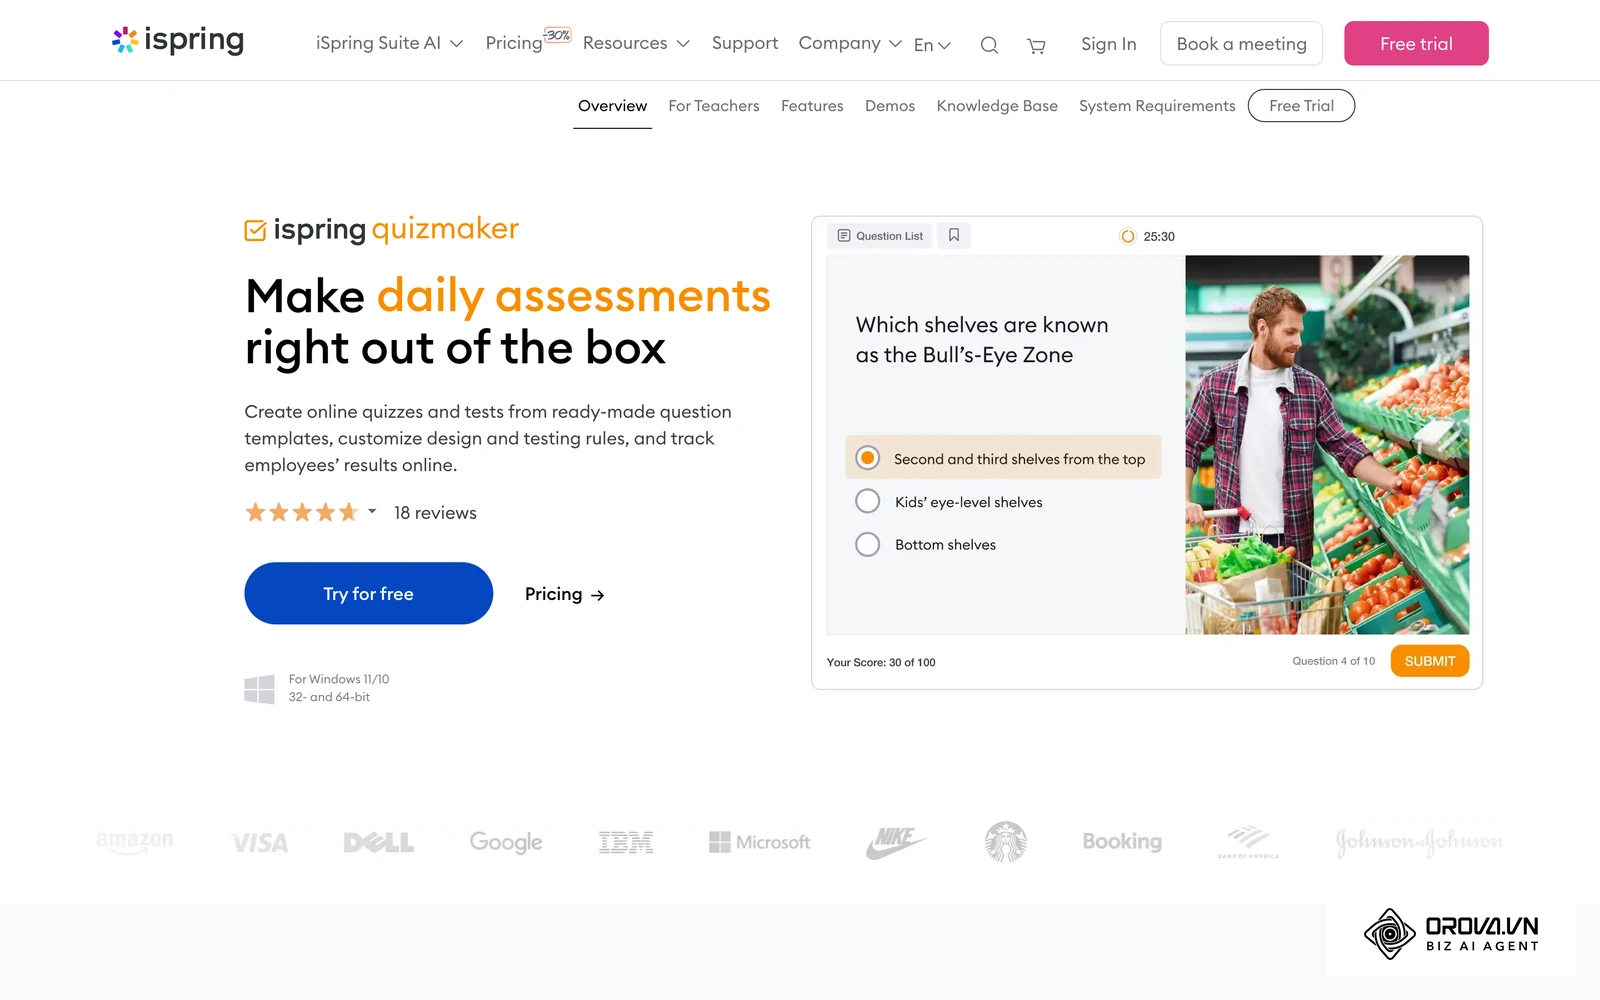Click the Dell logo
The width and height of the screenshot is (1600, 1000).
[378, 843]
